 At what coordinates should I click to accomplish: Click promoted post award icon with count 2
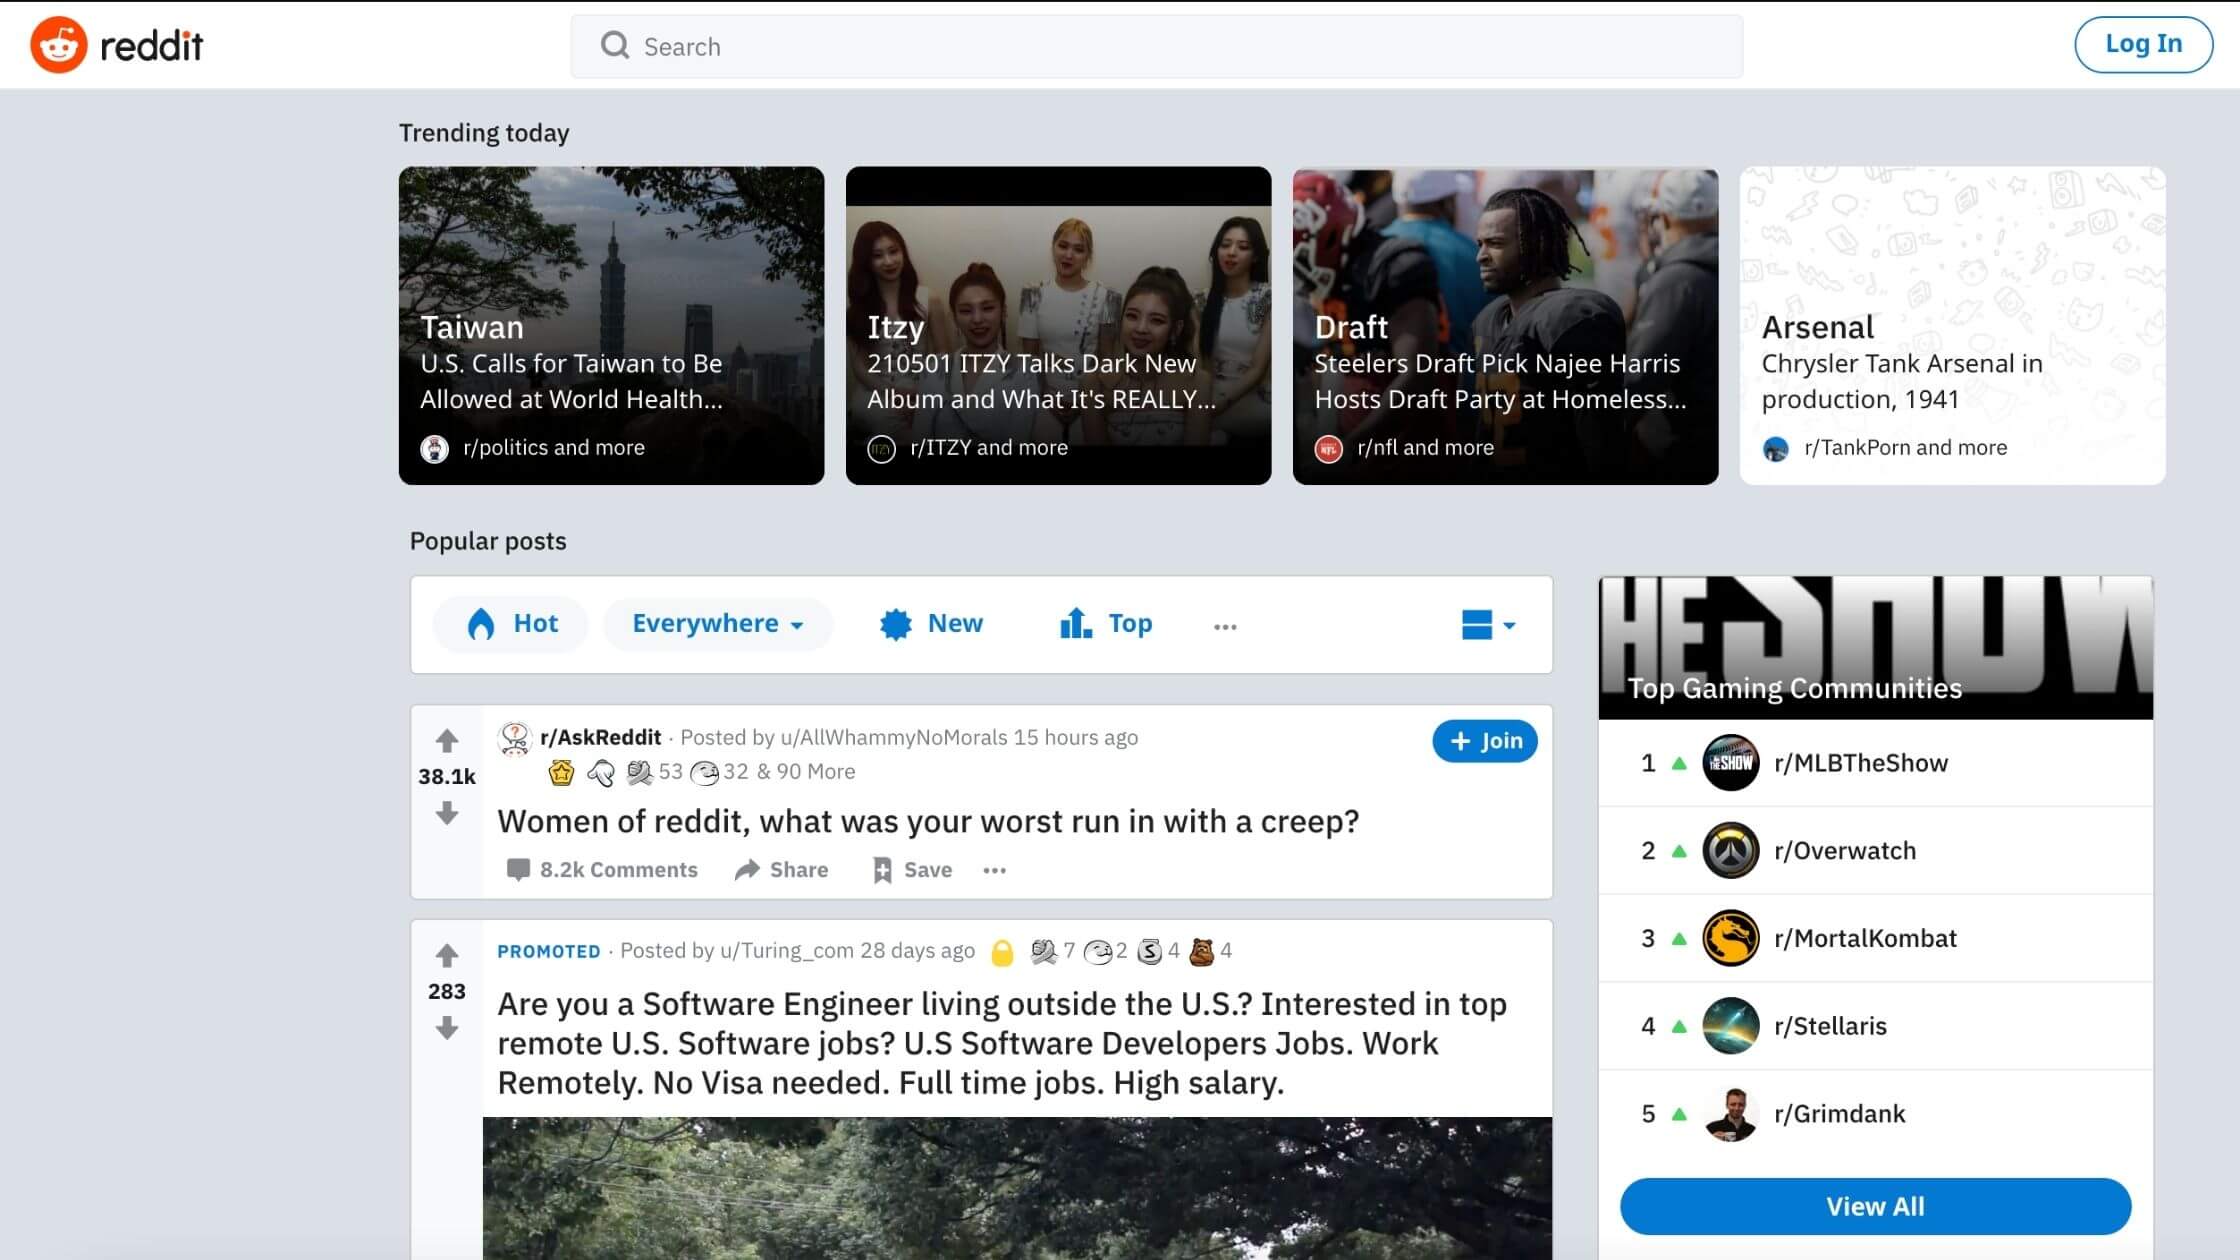pyautogui.click(x=1098, y=951)
